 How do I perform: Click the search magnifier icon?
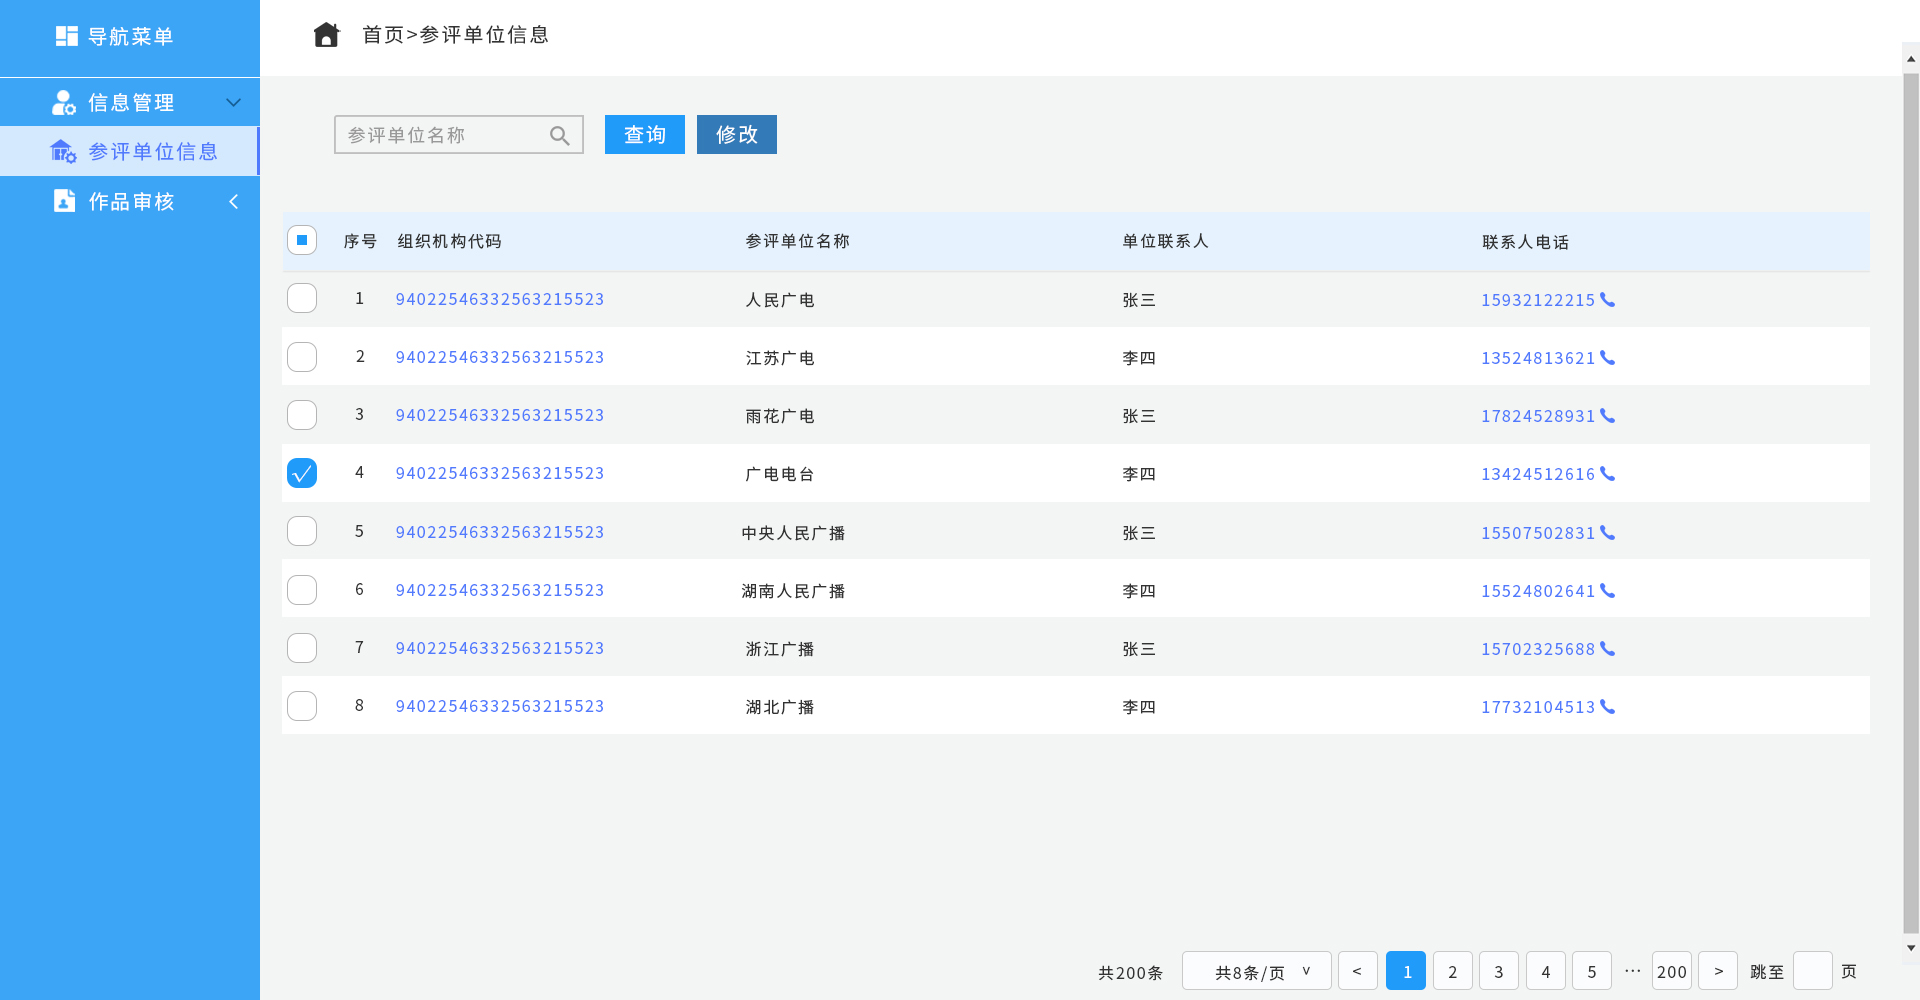[560, 136]
